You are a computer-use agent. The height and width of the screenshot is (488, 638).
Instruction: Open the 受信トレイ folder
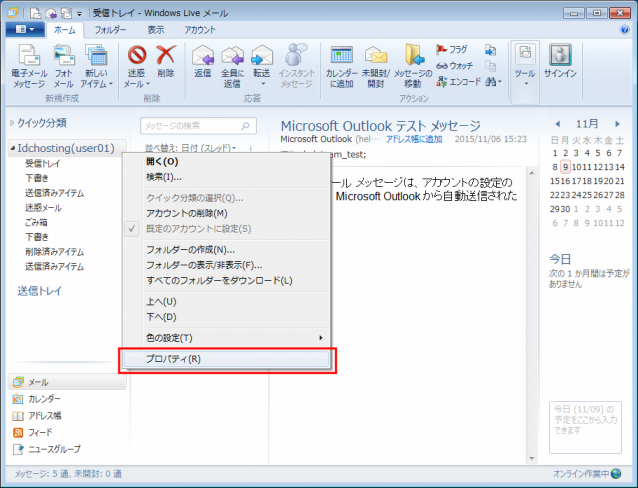pyautogui.click(x=43, y=164)
